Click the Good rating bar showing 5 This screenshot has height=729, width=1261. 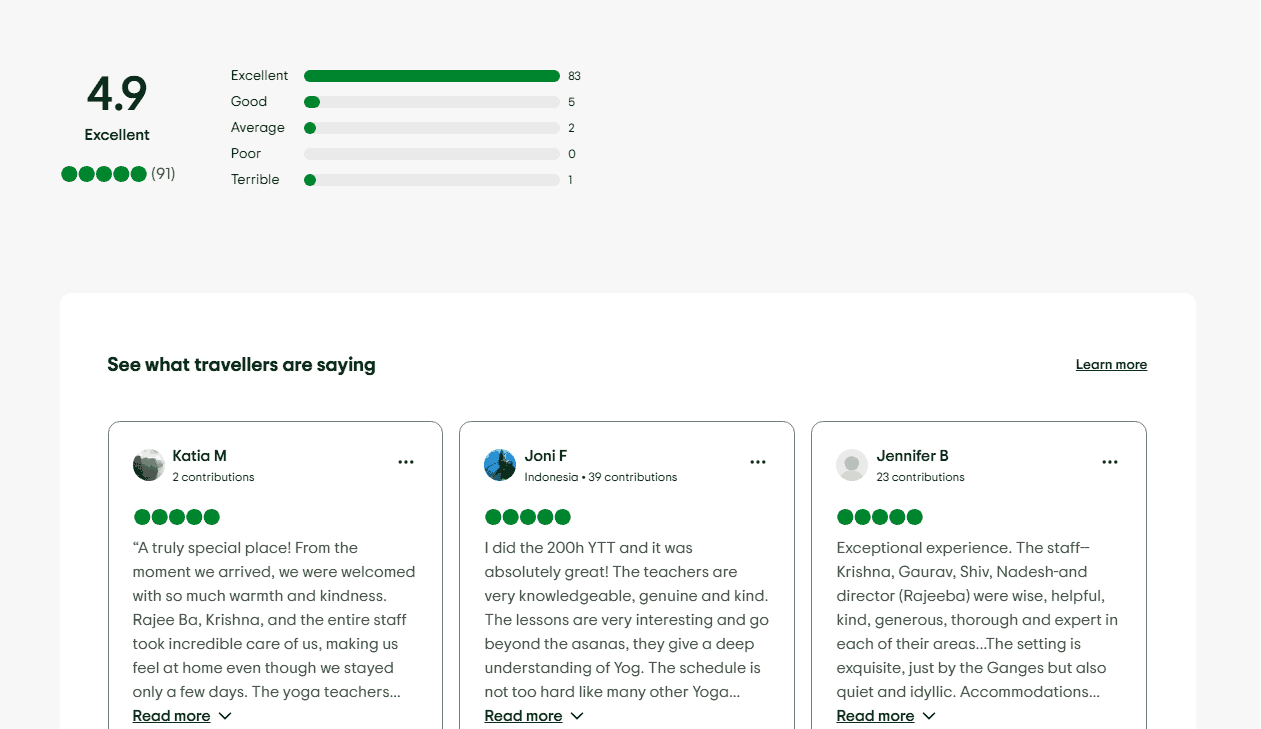431,102
